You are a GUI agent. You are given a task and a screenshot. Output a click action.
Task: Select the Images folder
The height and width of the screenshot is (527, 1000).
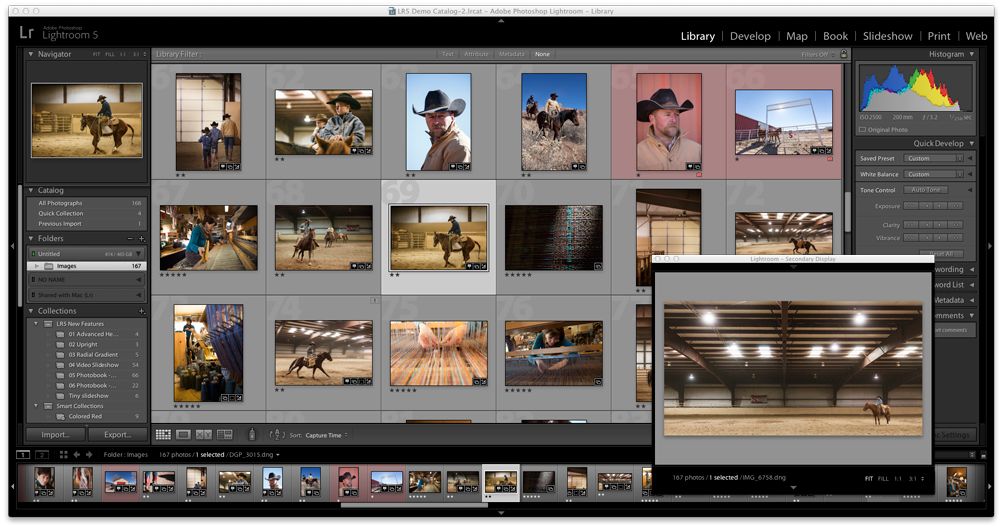point(66,266)
